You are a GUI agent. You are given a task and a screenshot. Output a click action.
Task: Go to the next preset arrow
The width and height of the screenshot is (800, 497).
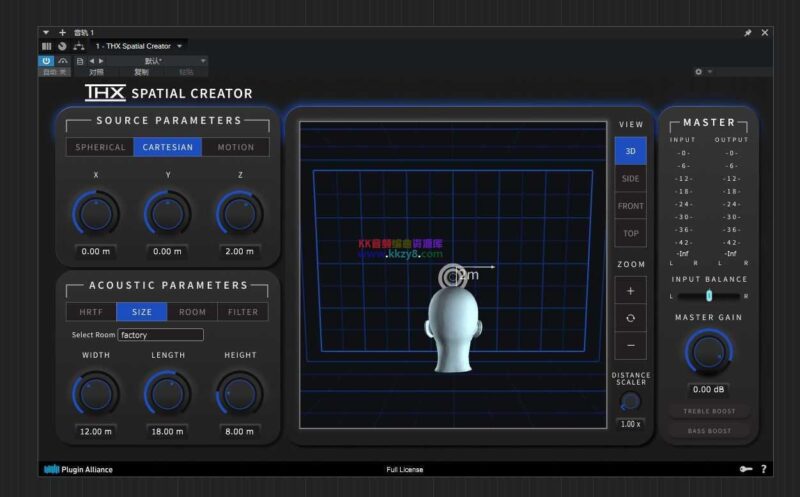point(101,61)
